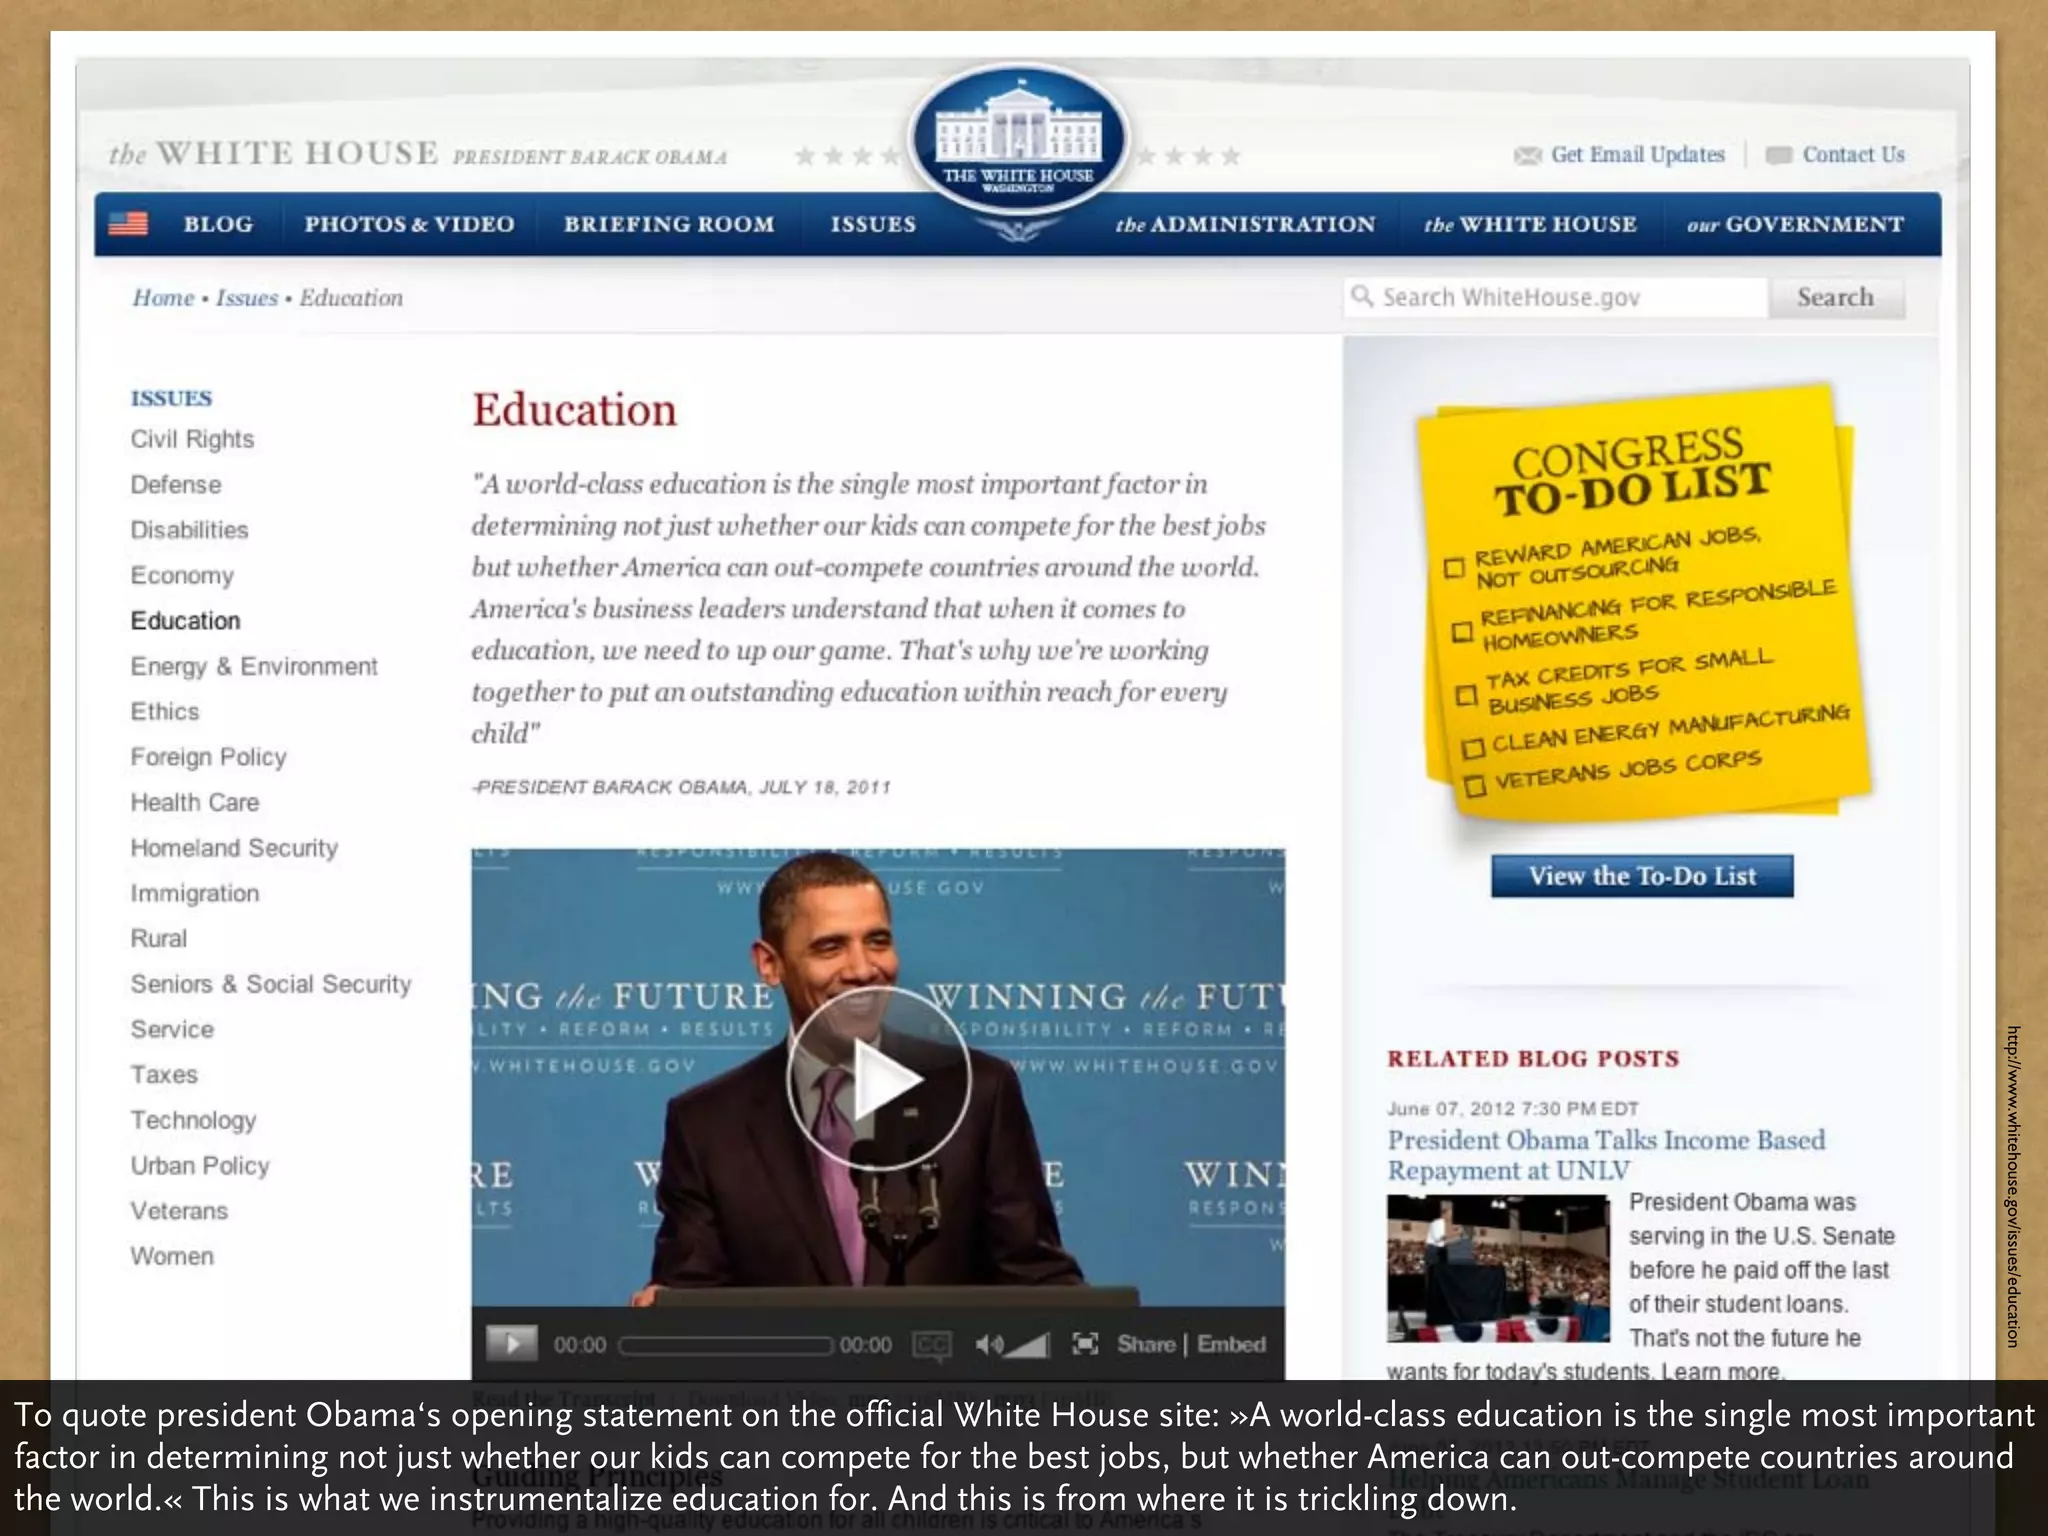This screenshot has height=1536, width=2048.
Task: Click the small play button in video controls
Action: click(512, 1343)
